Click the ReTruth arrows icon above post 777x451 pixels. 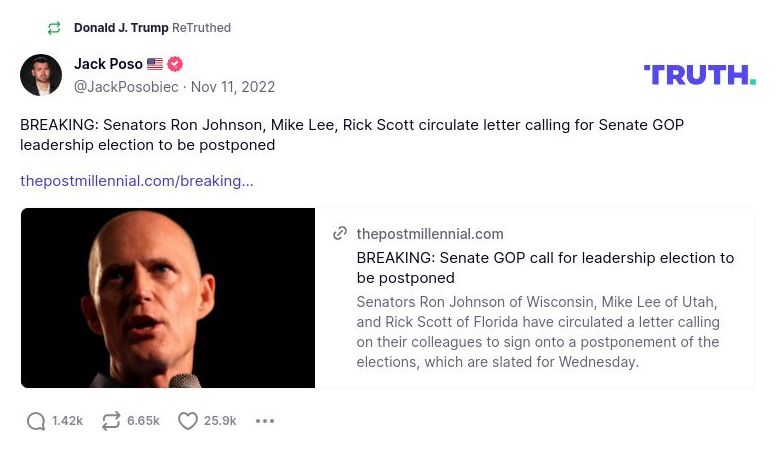click(54, 28)
